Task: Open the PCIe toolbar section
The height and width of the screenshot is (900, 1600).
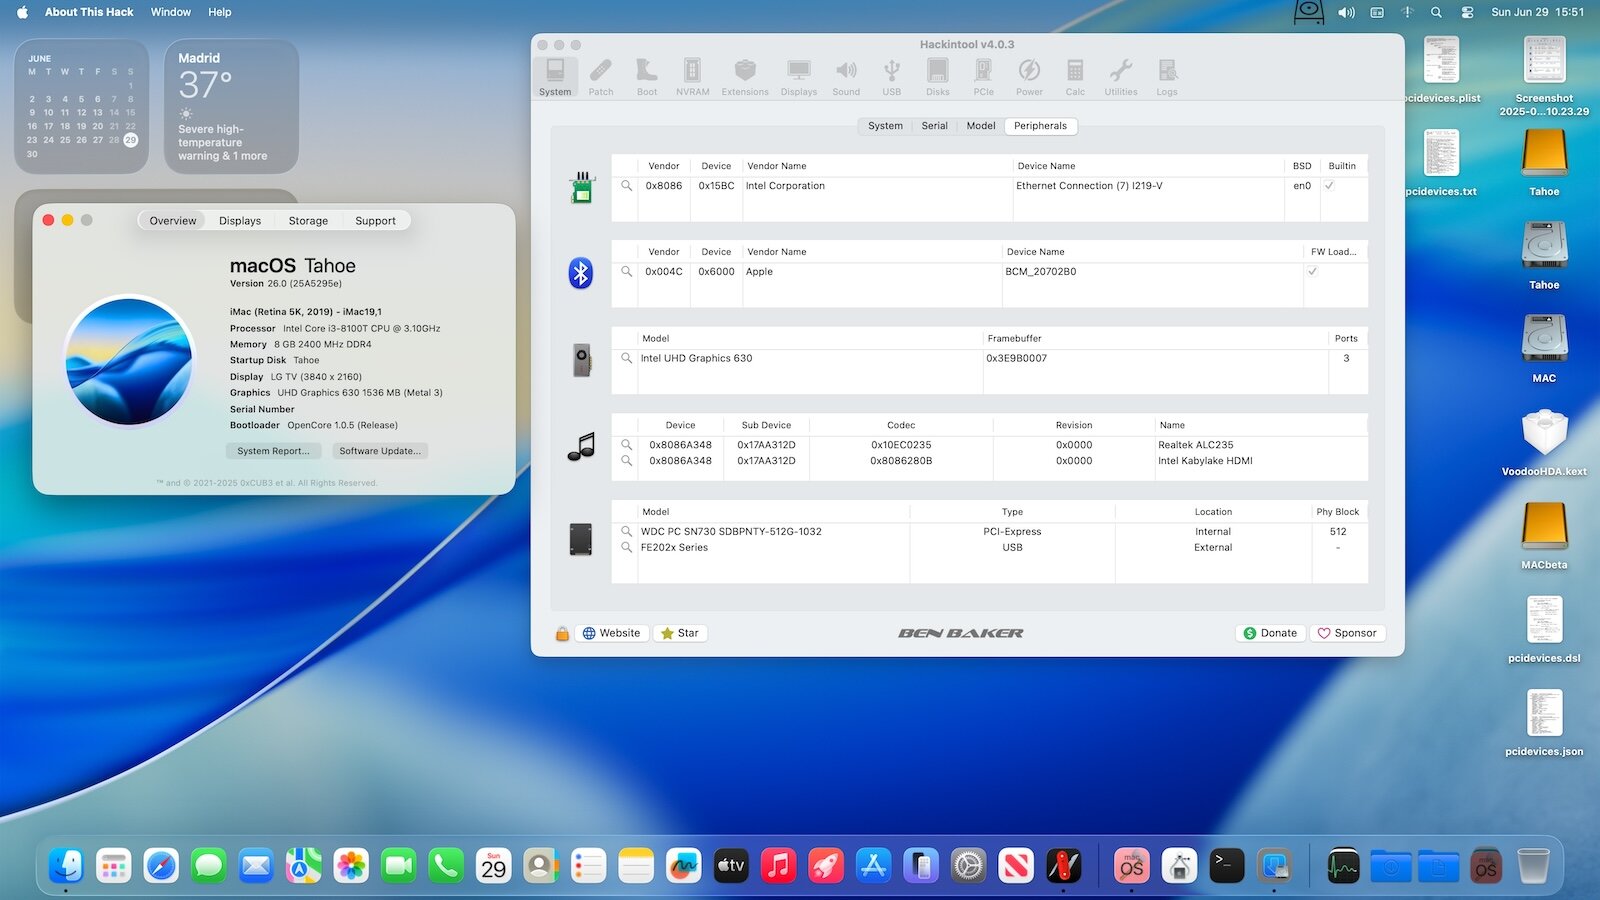Action: click(x=984, y=77)
